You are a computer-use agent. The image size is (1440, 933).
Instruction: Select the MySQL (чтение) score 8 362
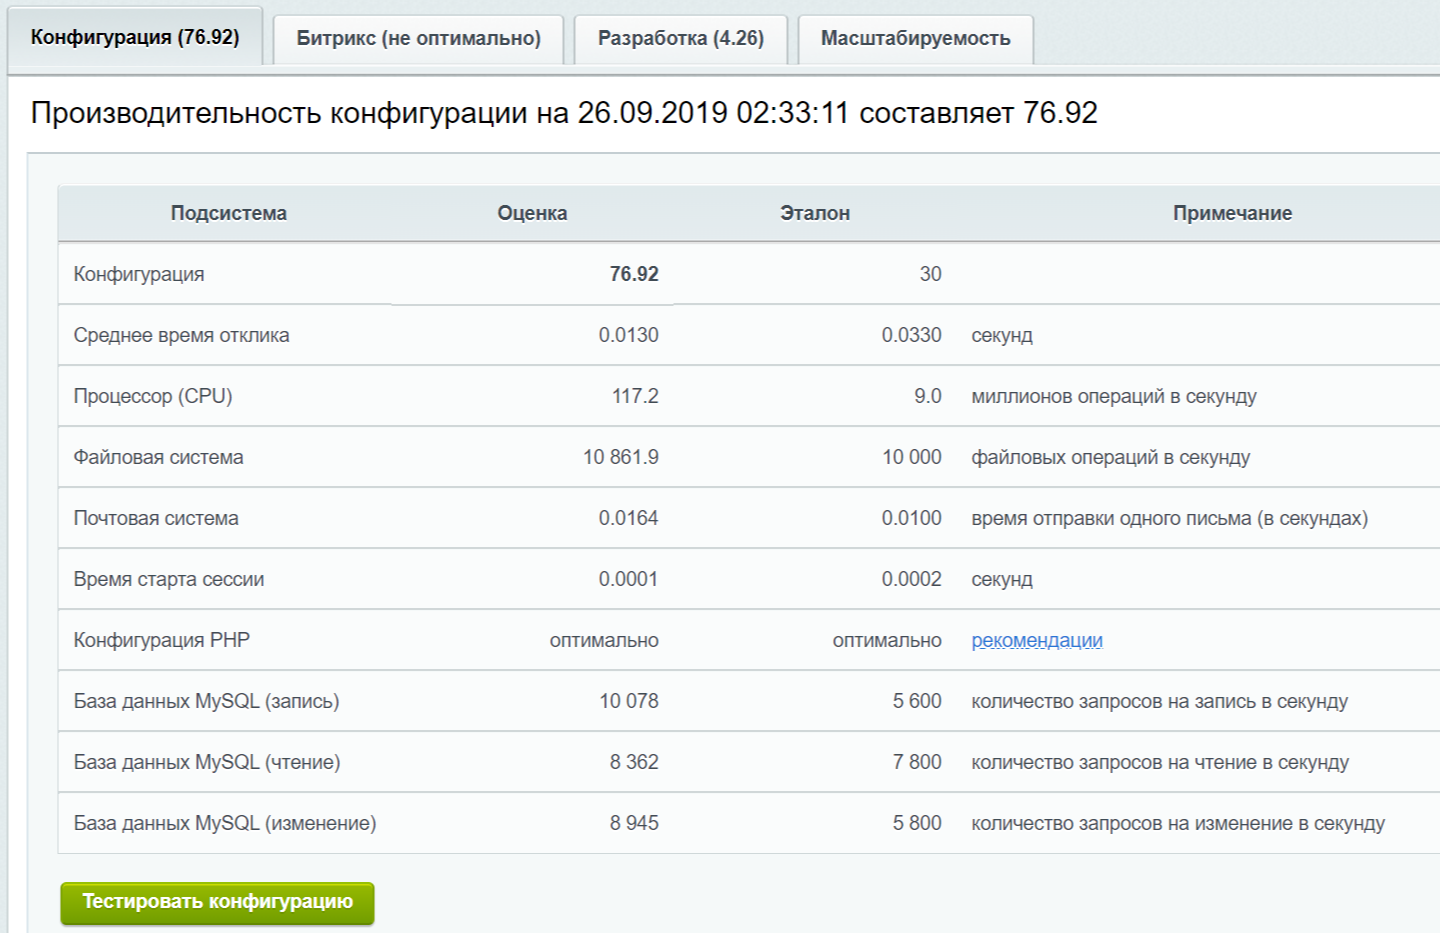[x=633, y=762]
